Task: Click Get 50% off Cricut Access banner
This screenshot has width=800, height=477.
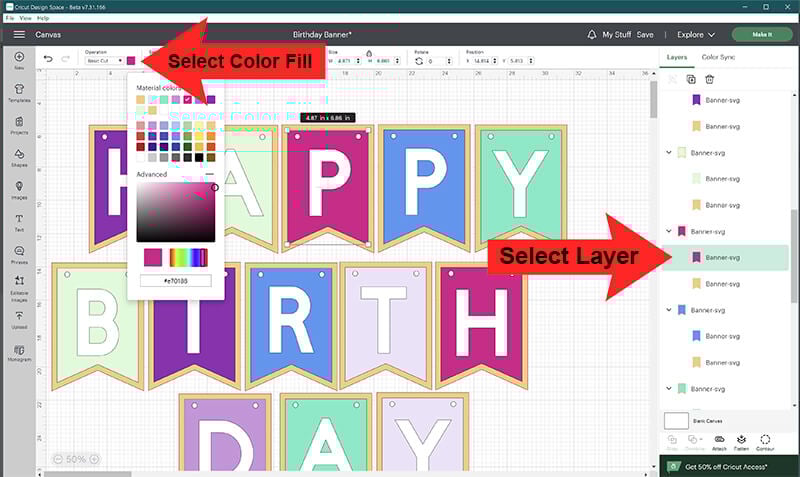Action: [x=729, y=466]
